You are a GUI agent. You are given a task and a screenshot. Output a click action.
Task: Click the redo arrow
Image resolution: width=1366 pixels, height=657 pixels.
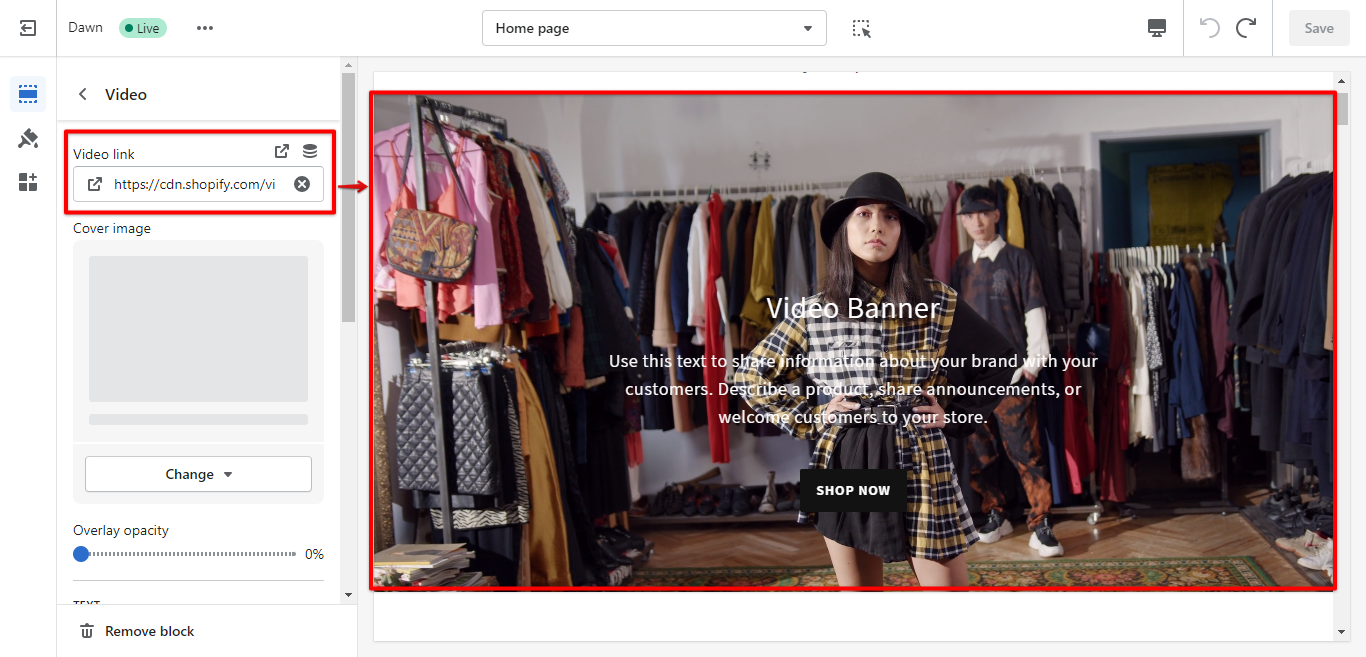click(x=1246, y=28)
